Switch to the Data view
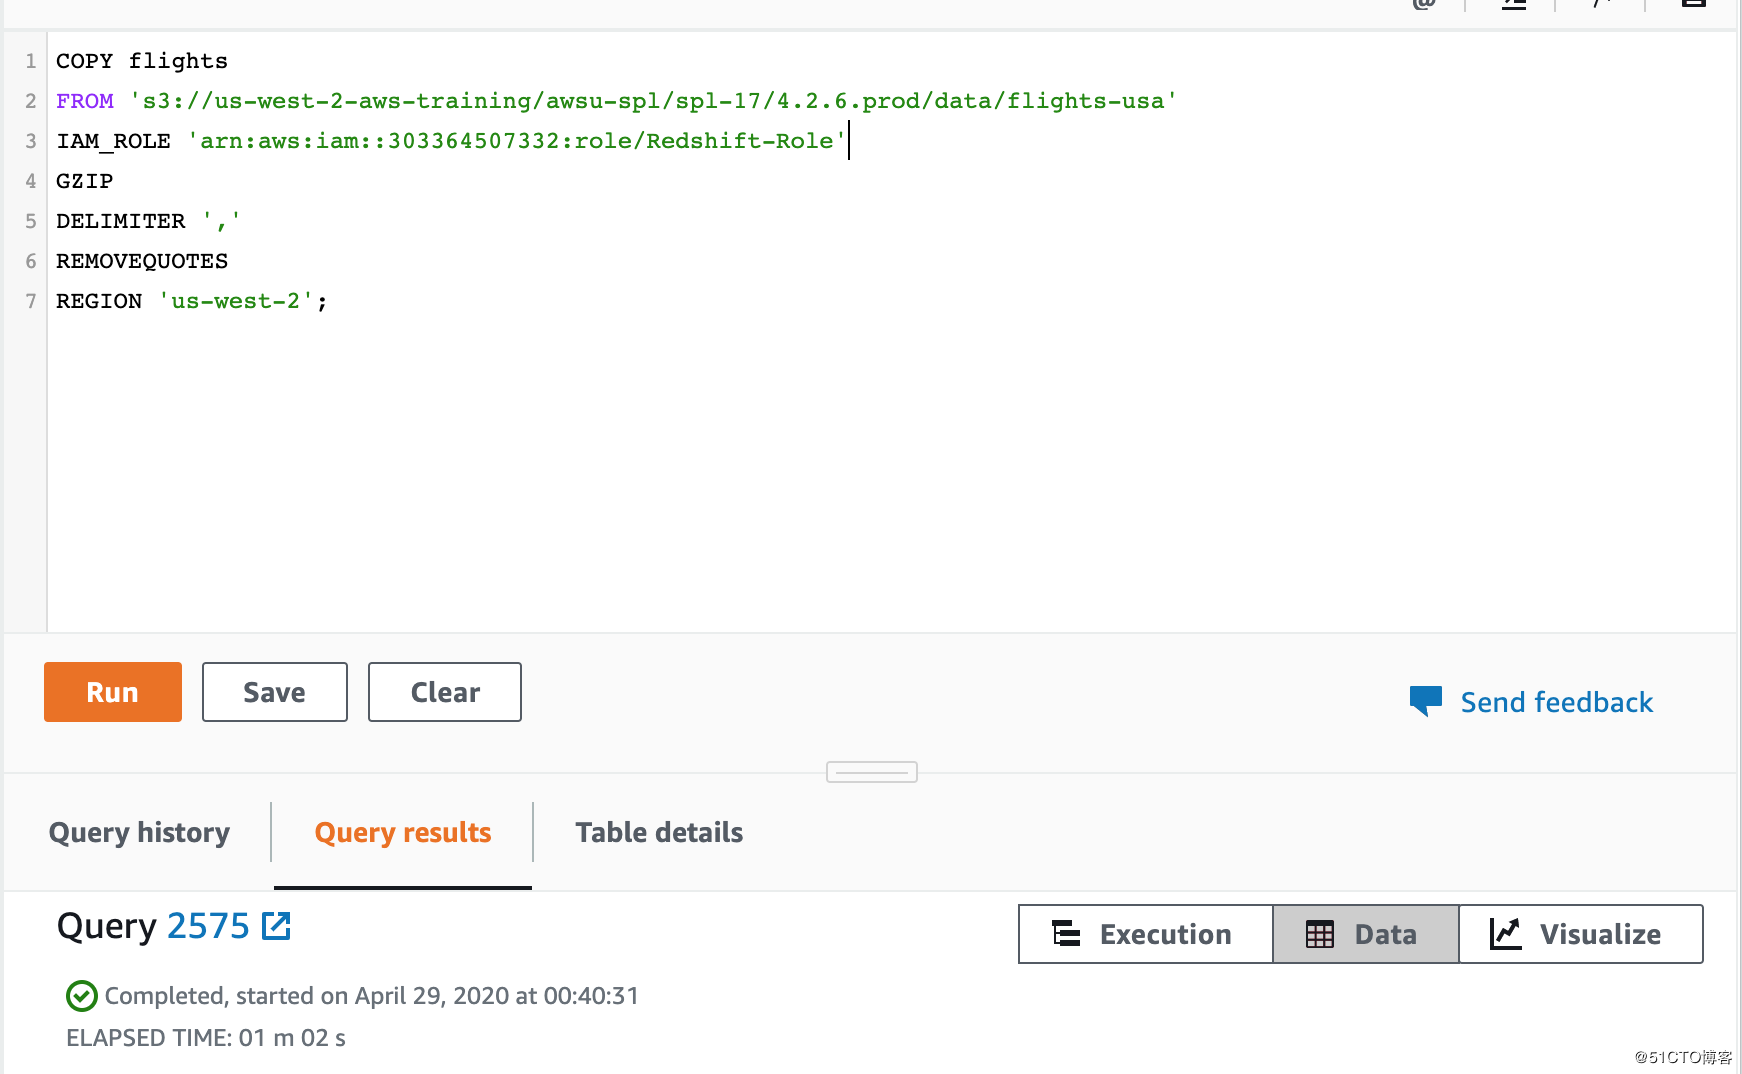The image size is (1742, 1074). 1365,934
